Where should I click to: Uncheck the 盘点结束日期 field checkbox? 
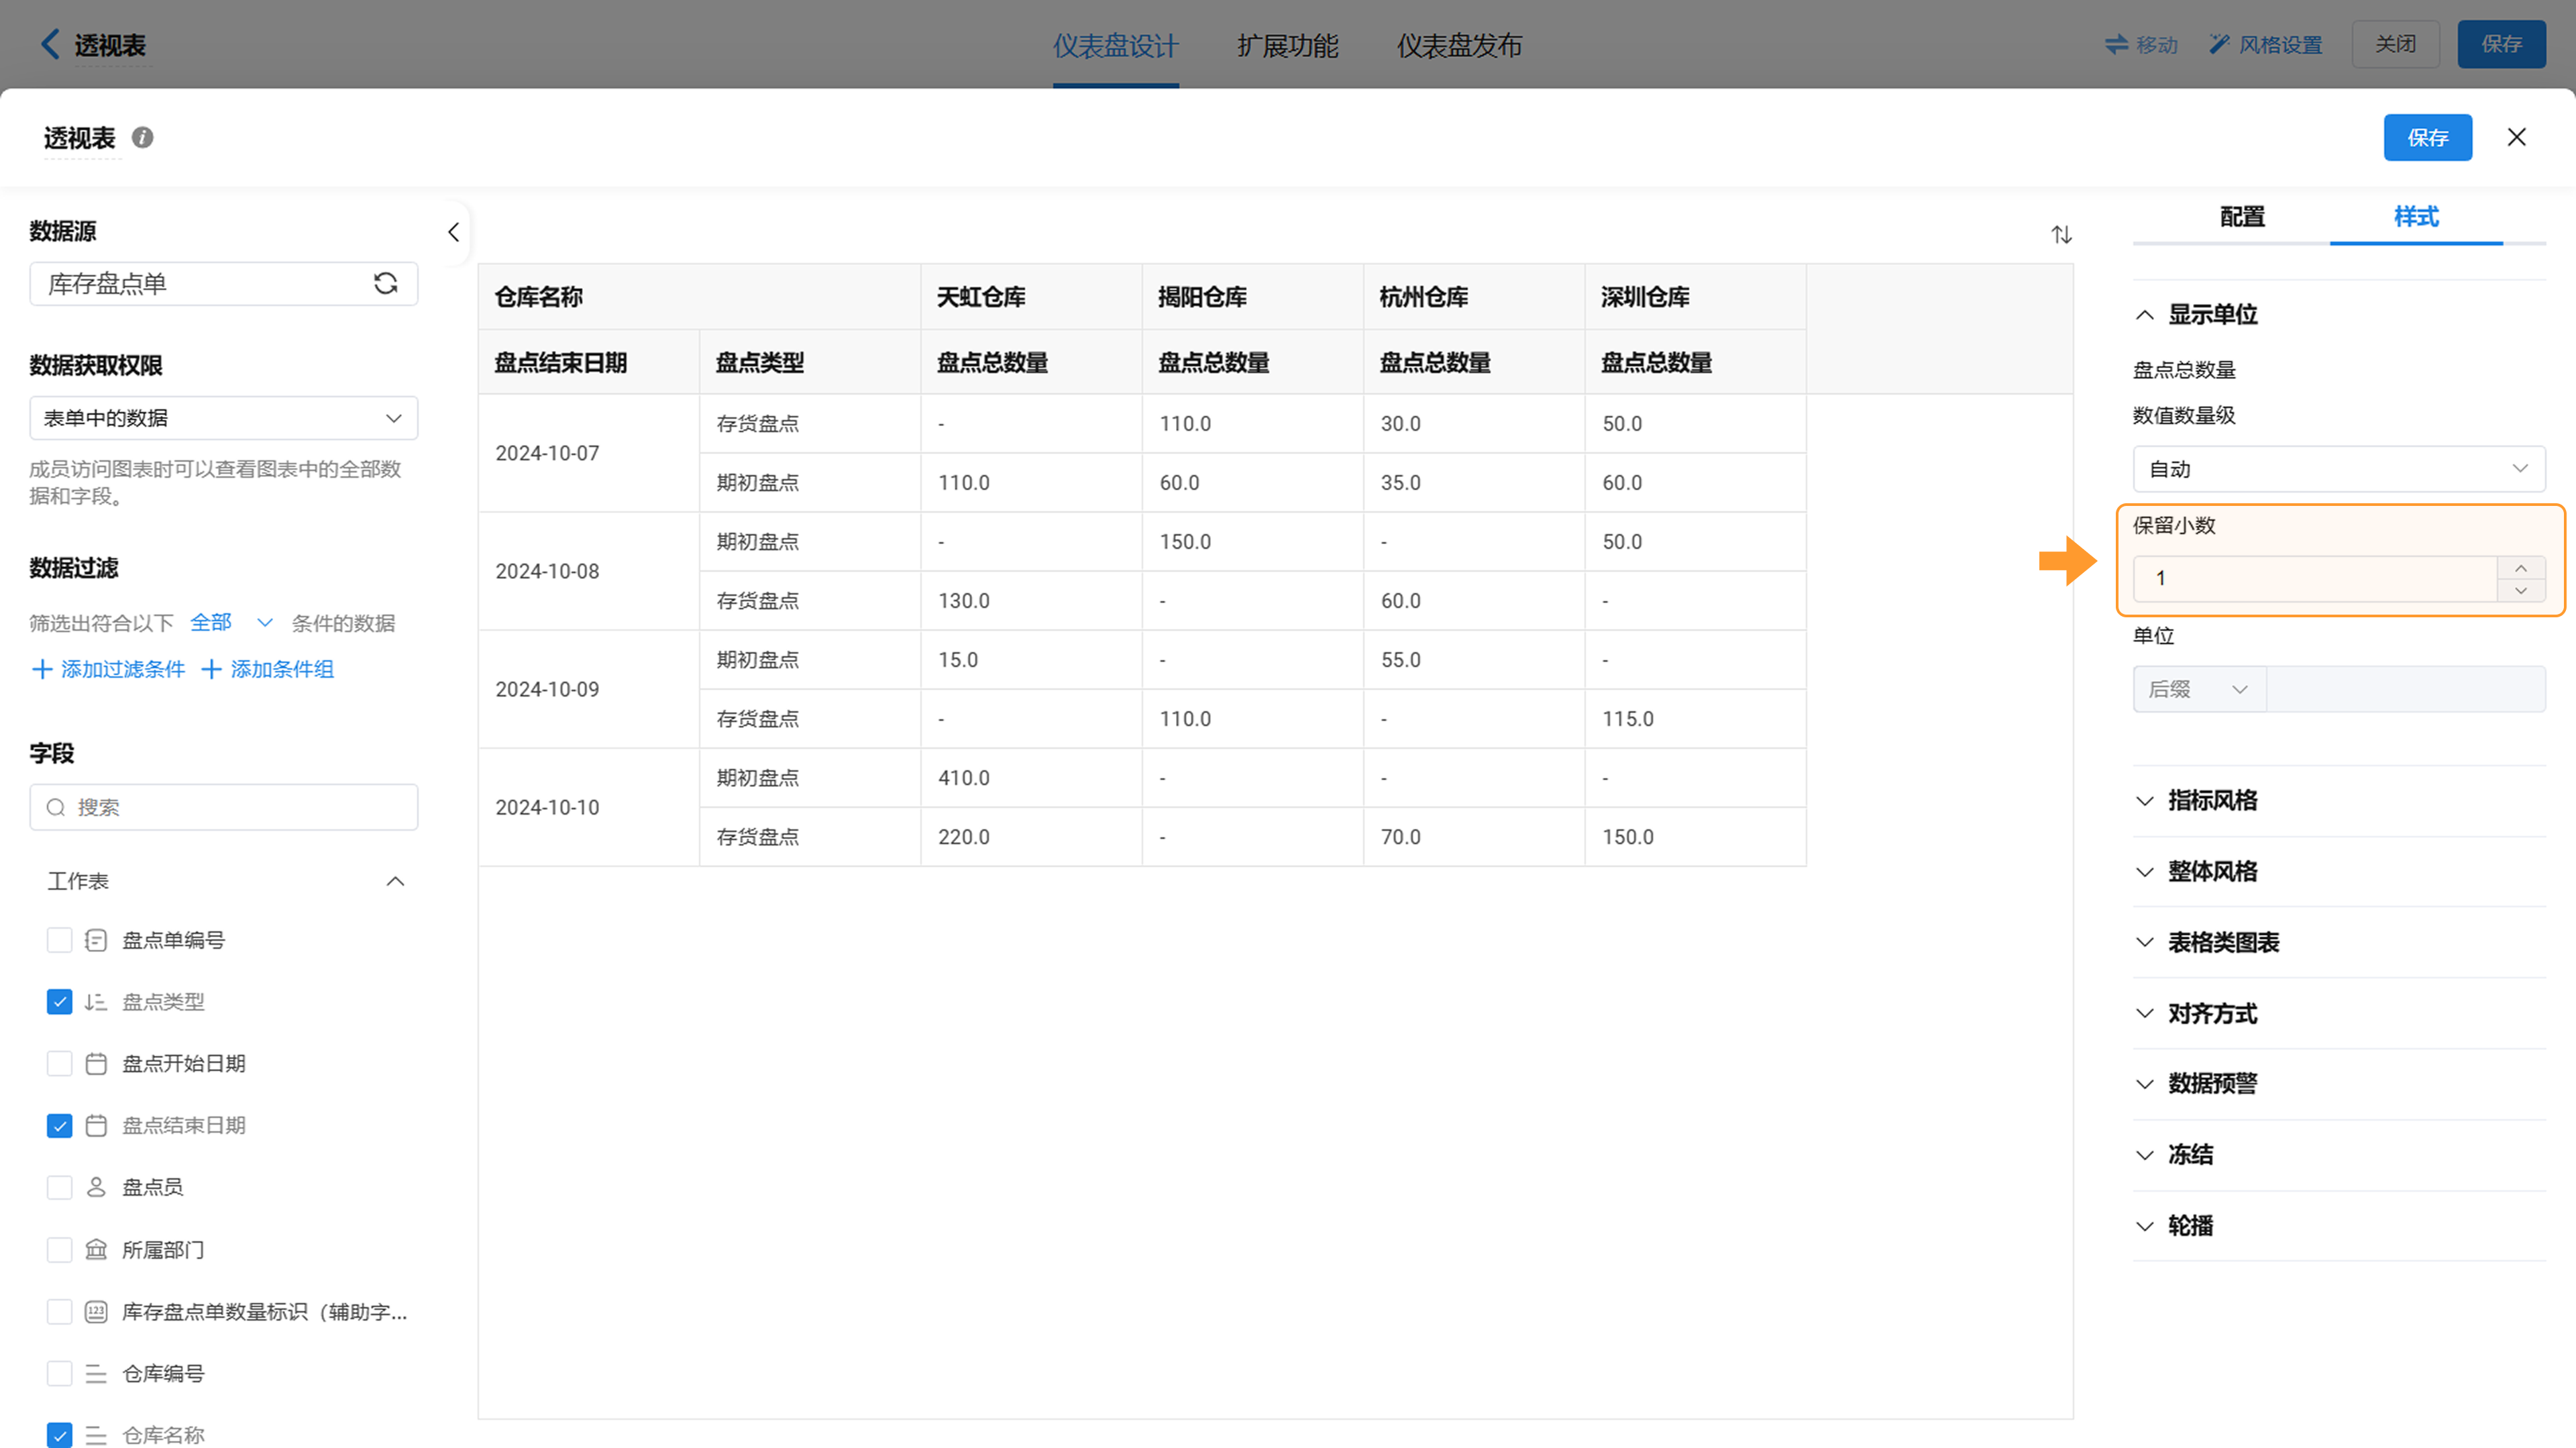coord(60,1125)
